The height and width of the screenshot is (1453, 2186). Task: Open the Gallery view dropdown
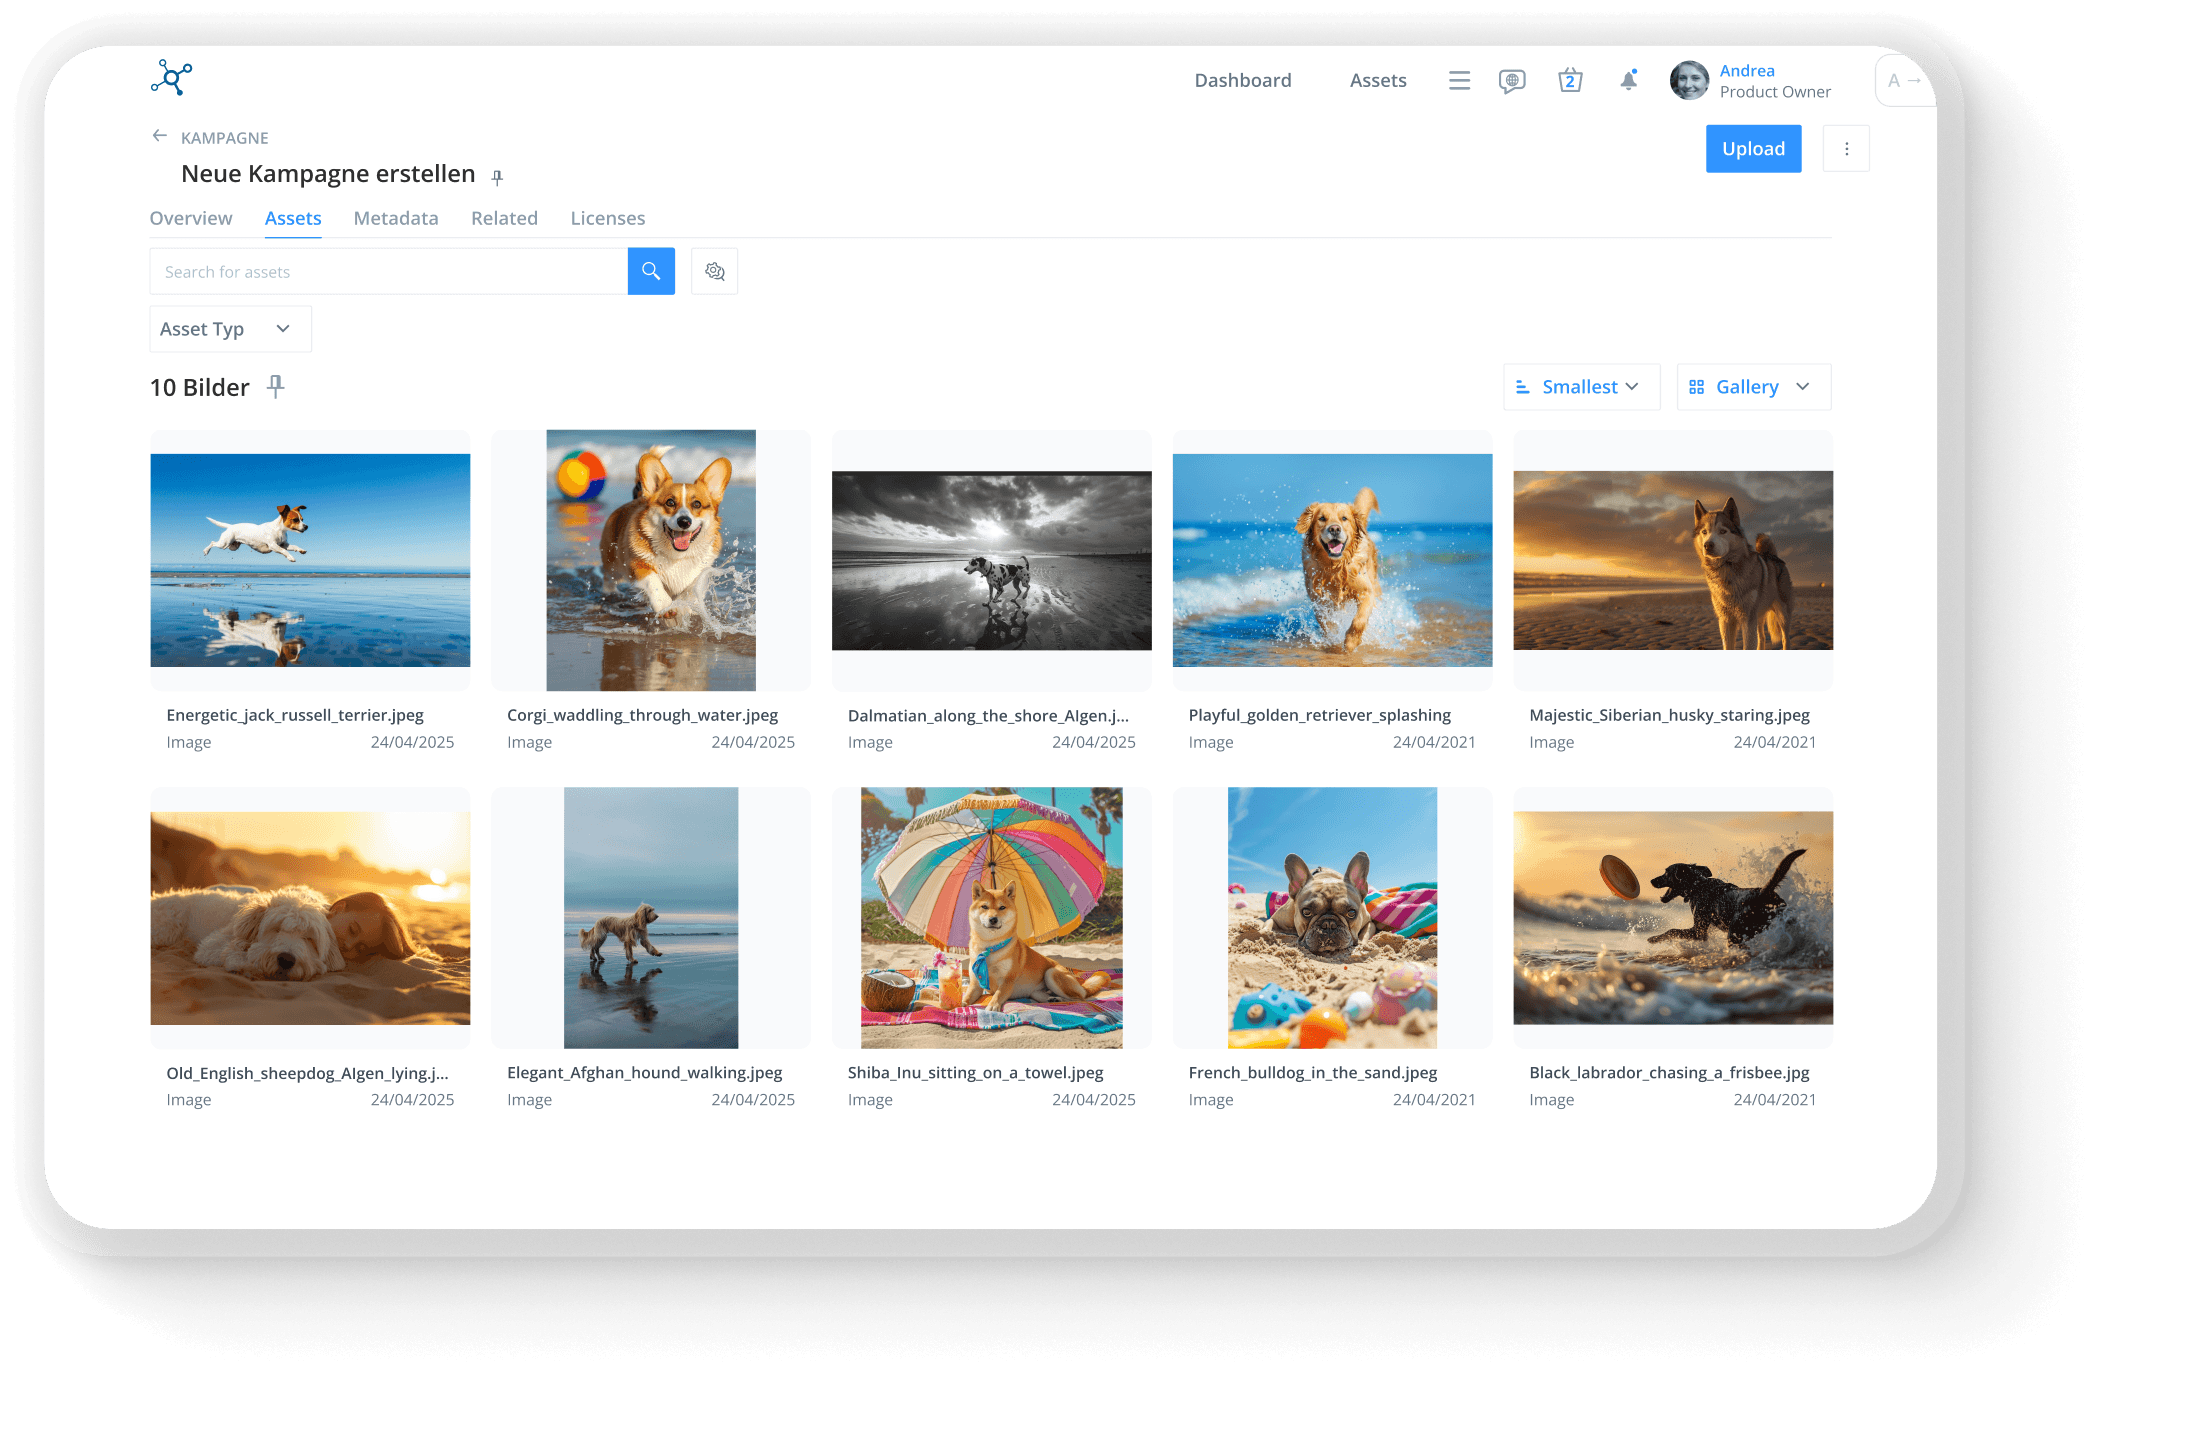pyautogui.click(x=1753, y=387)
